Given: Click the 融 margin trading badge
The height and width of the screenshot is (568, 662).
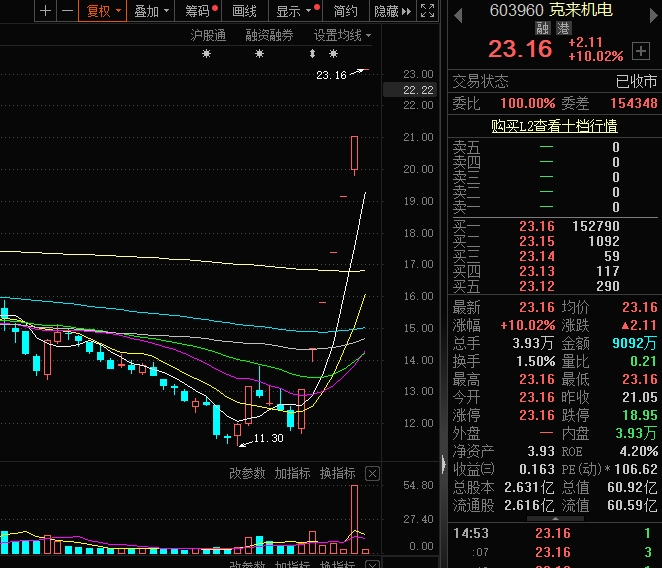Looking at the screenshot, I should [542, 28].
